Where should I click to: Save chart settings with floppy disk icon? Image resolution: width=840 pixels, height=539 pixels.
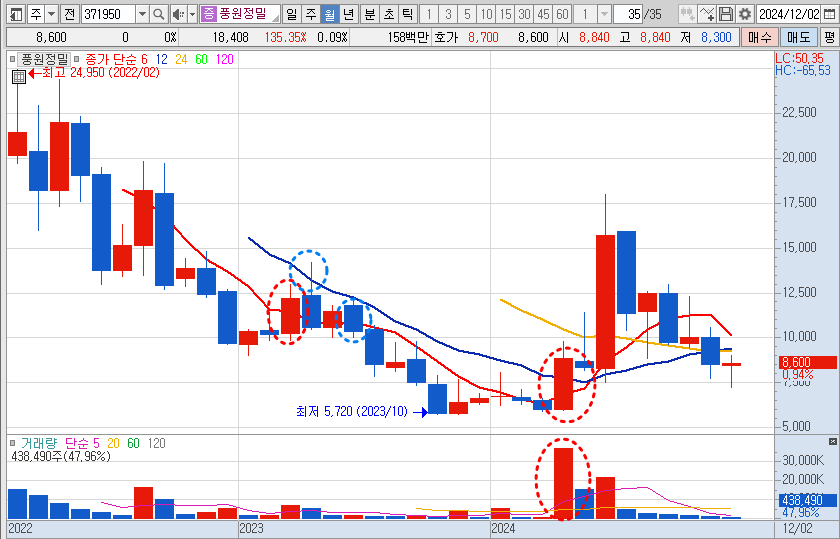[x=725, y=14]
